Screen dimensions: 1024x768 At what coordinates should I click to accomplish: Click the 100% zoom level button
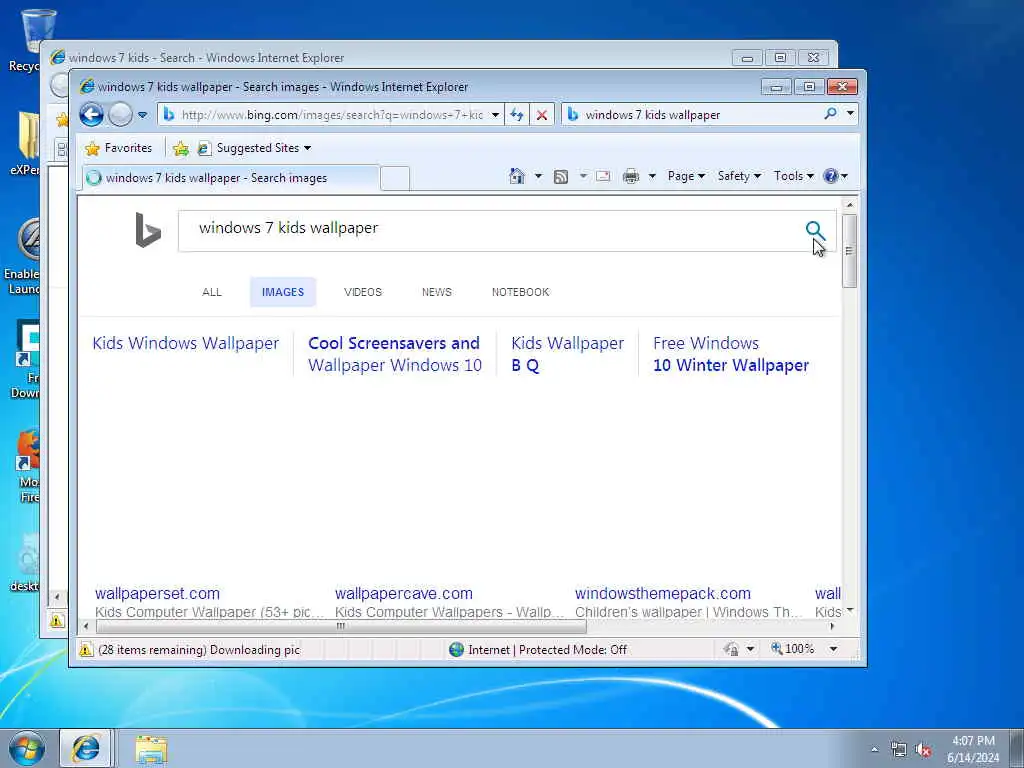pyautogui.click(x=793, y=648)
